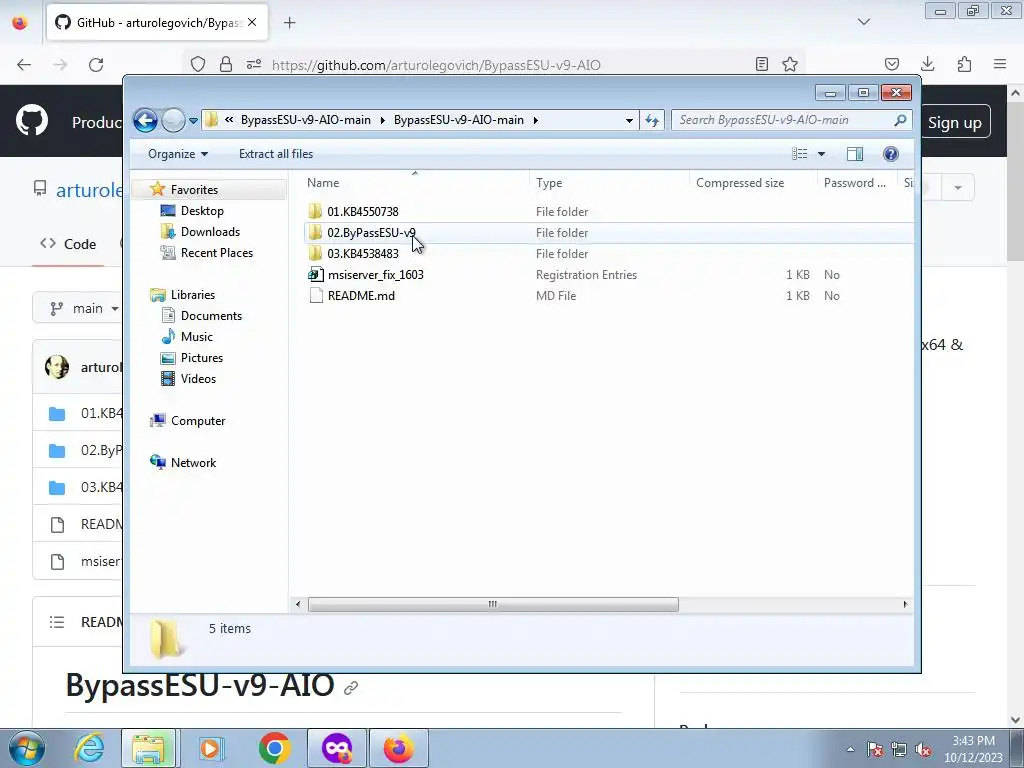The height and width of the screenshot is (768, 1024).
Task: Click Firefox back button
Action: point(24,65)
